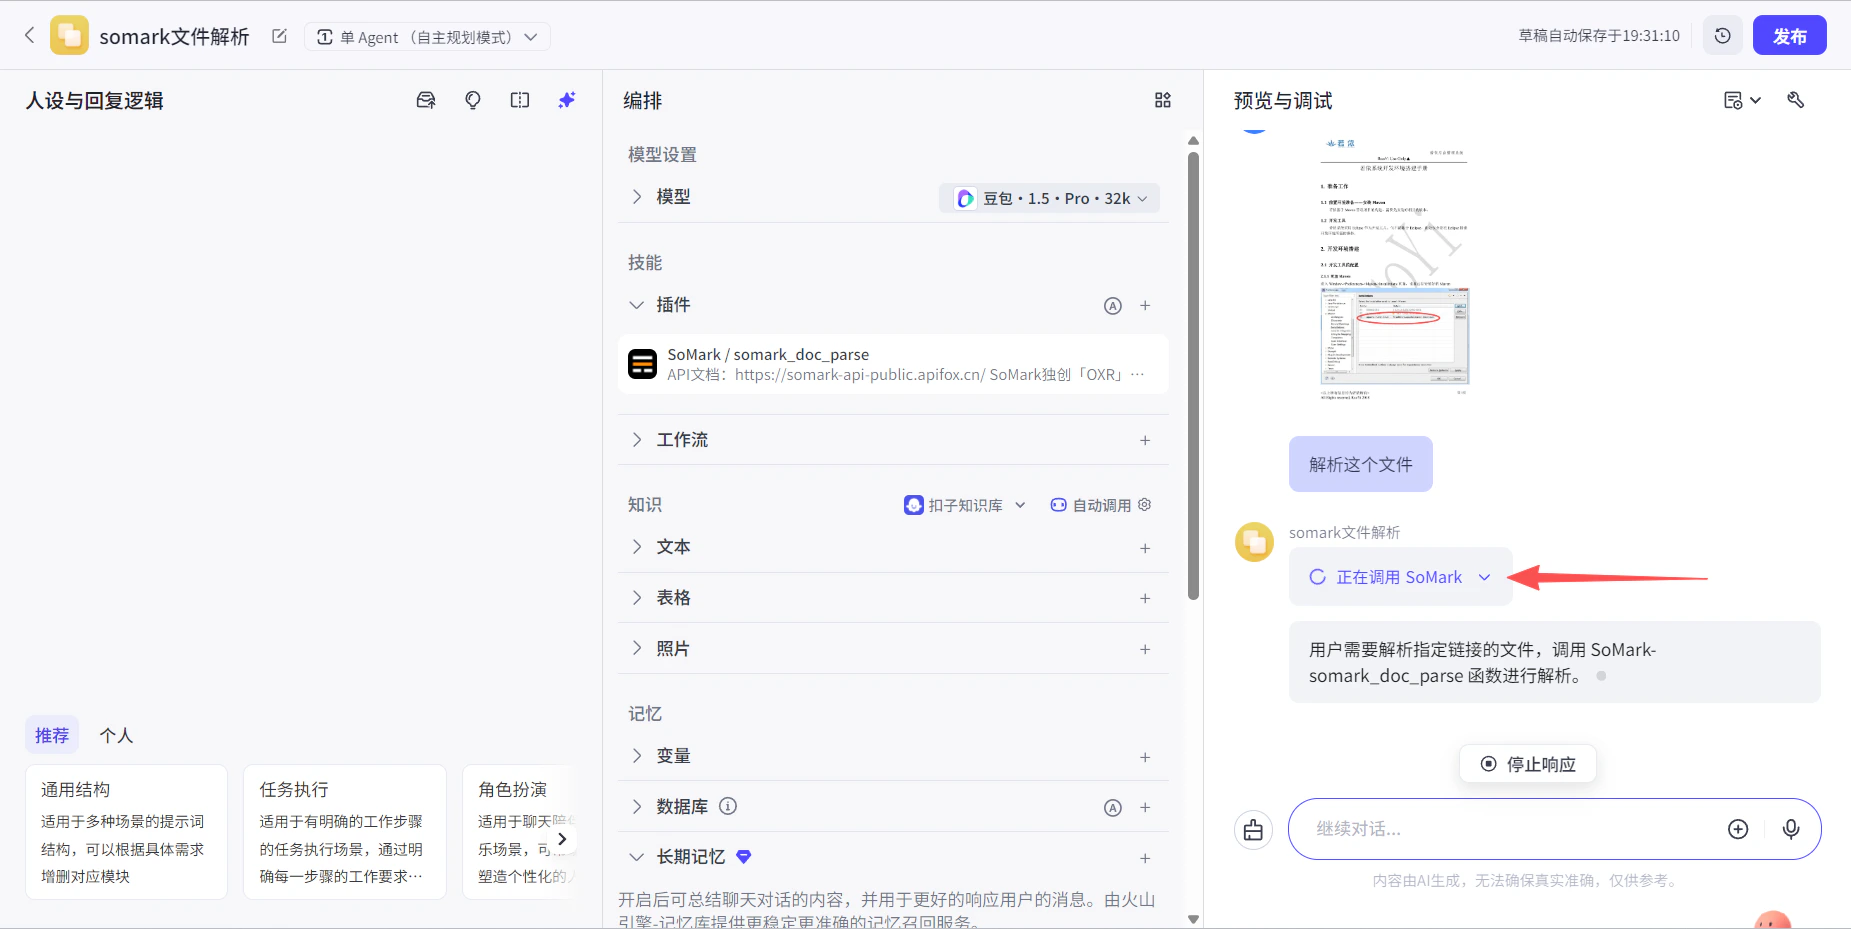Click the prompt compare panel icon
The height and width of the screenshot is (929, 1851).
520,100
